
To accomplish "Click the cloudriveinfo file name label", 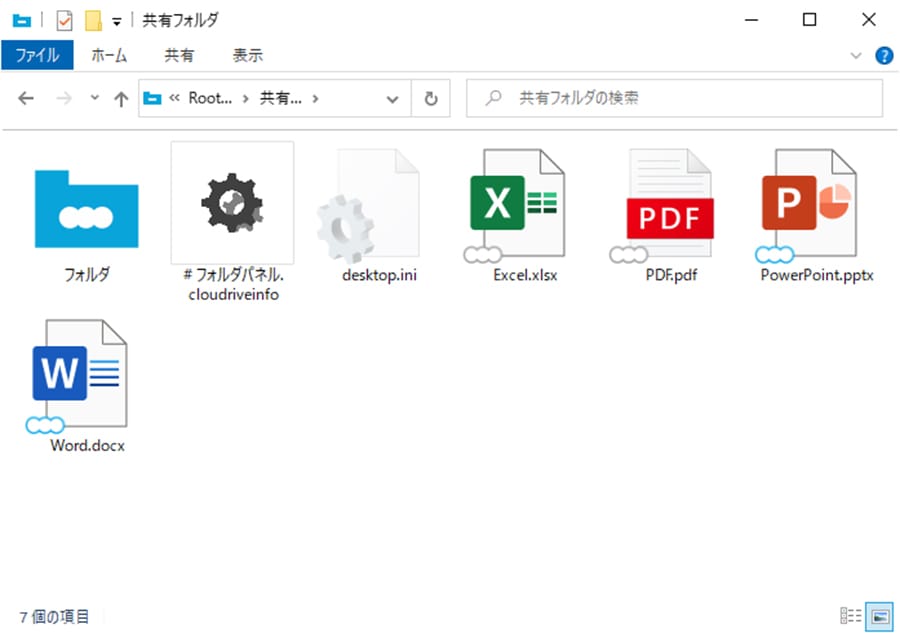I will (x=233, y=284).
